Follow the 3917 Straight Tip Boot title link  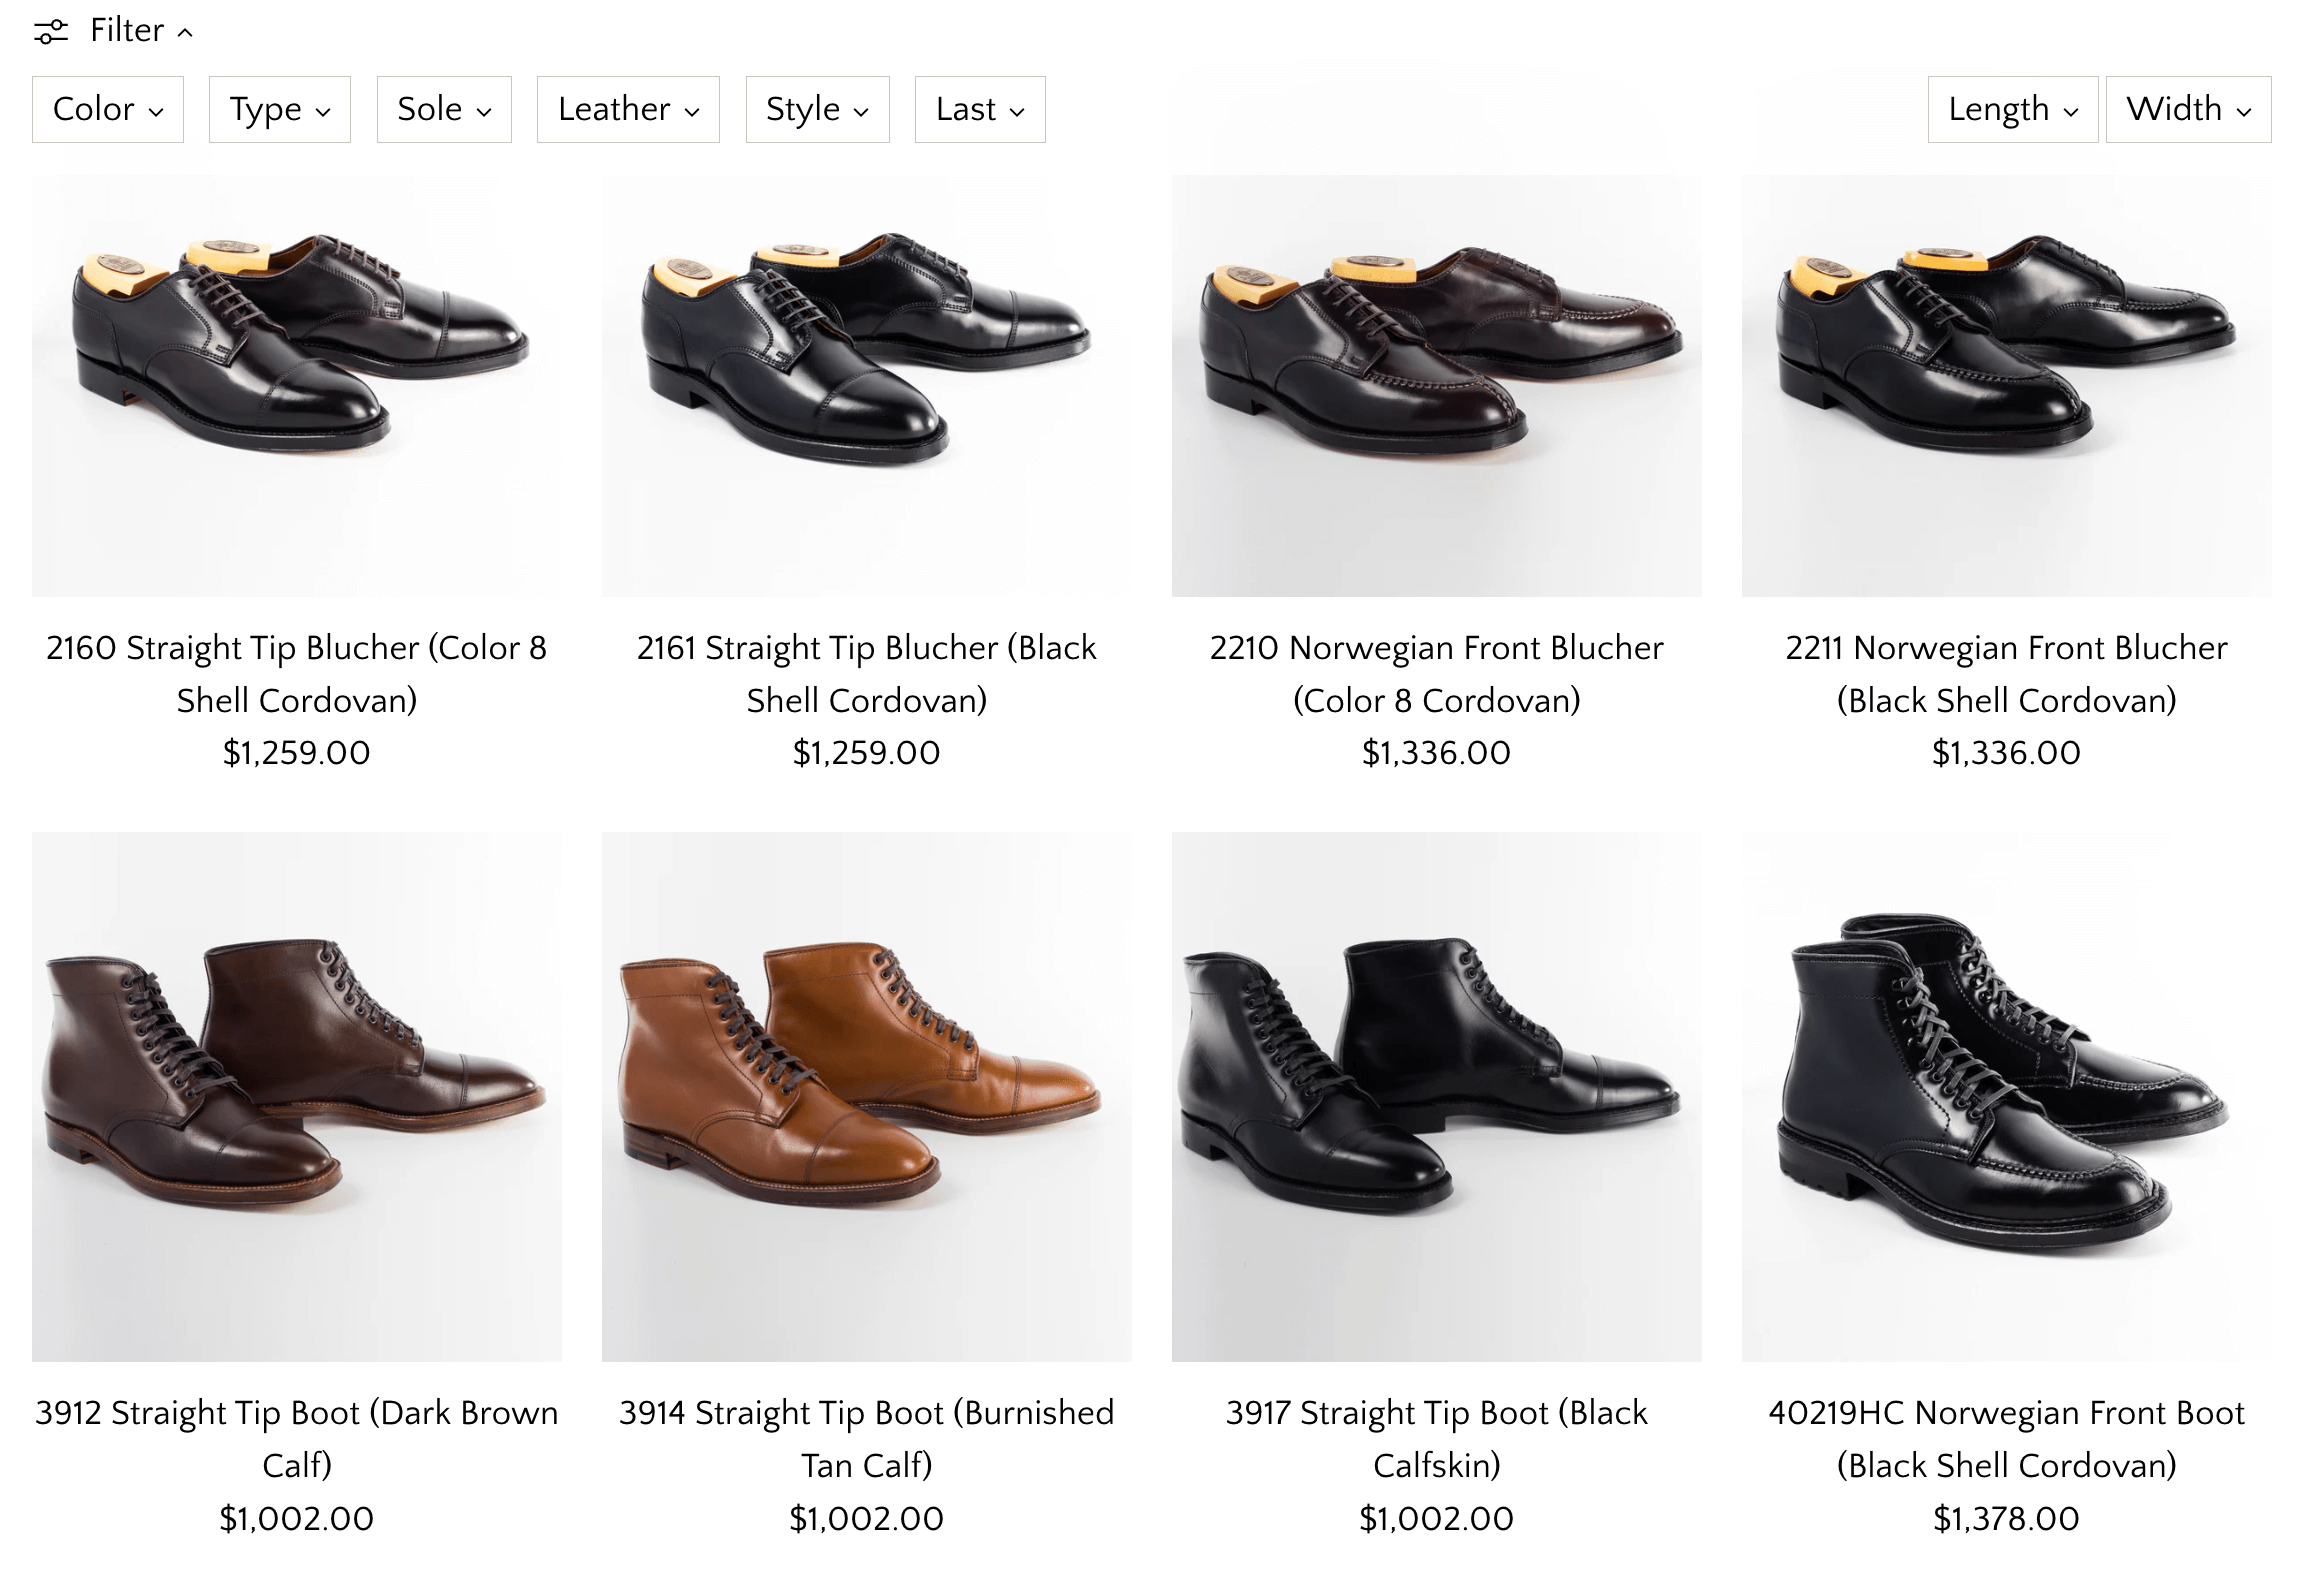[1437, 1438]
